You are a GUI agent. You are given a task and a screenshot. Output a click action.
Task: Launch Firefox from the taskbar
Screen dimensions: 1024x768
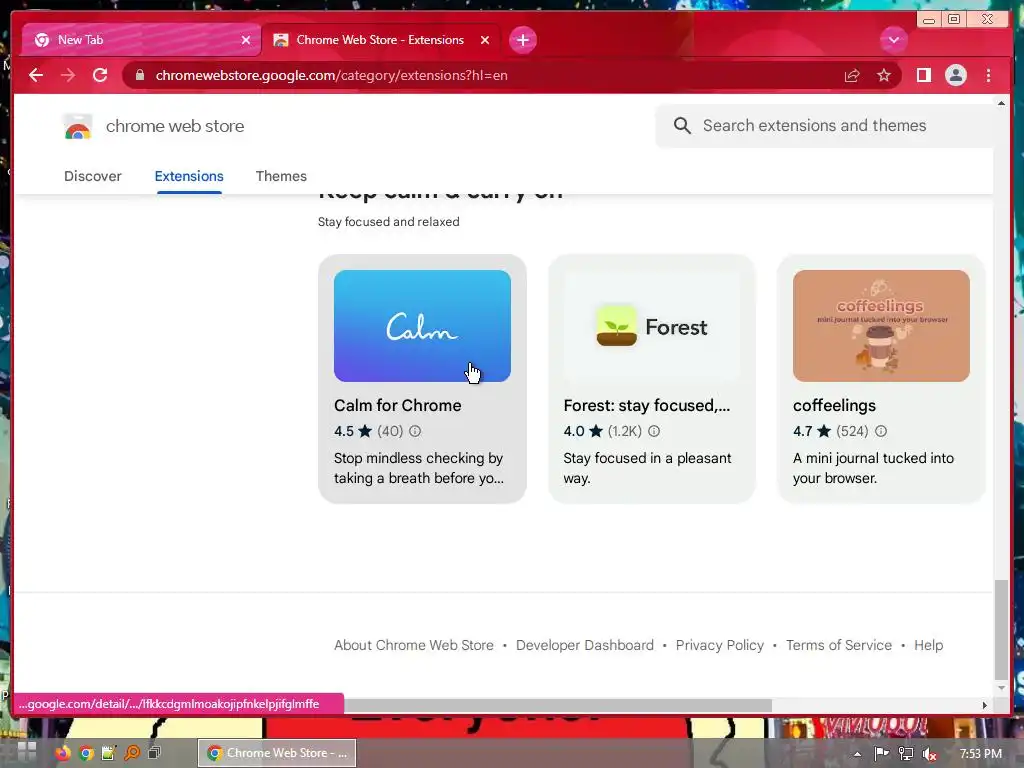click(63, 753)
